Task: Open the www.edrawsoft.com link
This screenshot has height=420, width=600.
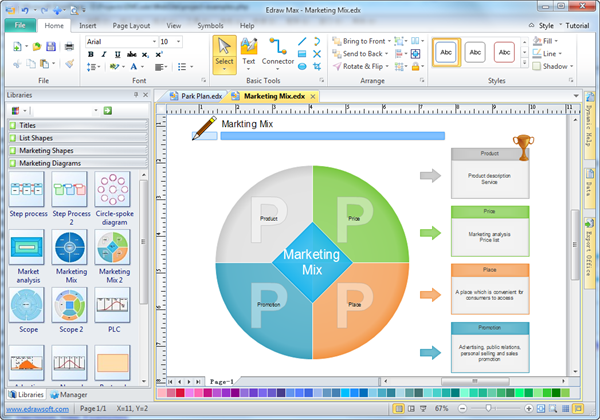Action: click(x=36, y=409)
